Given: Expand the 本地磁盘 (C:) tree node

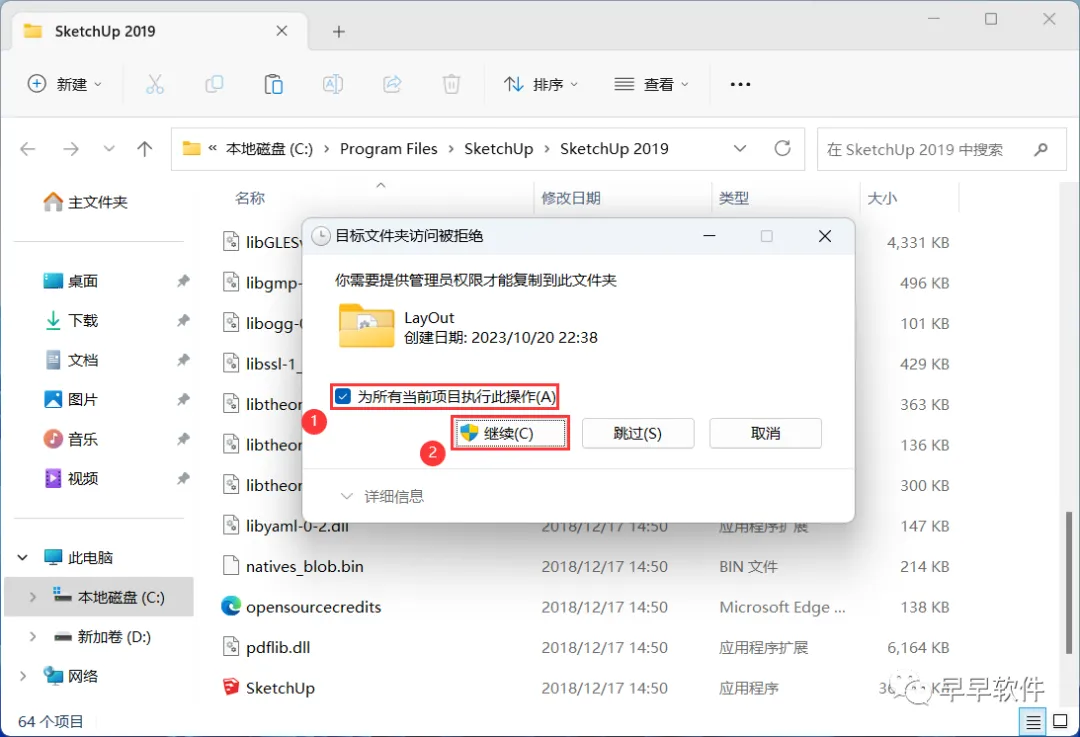Looking at the screenshot, I should pyautogui.click(x=32, y=597).
